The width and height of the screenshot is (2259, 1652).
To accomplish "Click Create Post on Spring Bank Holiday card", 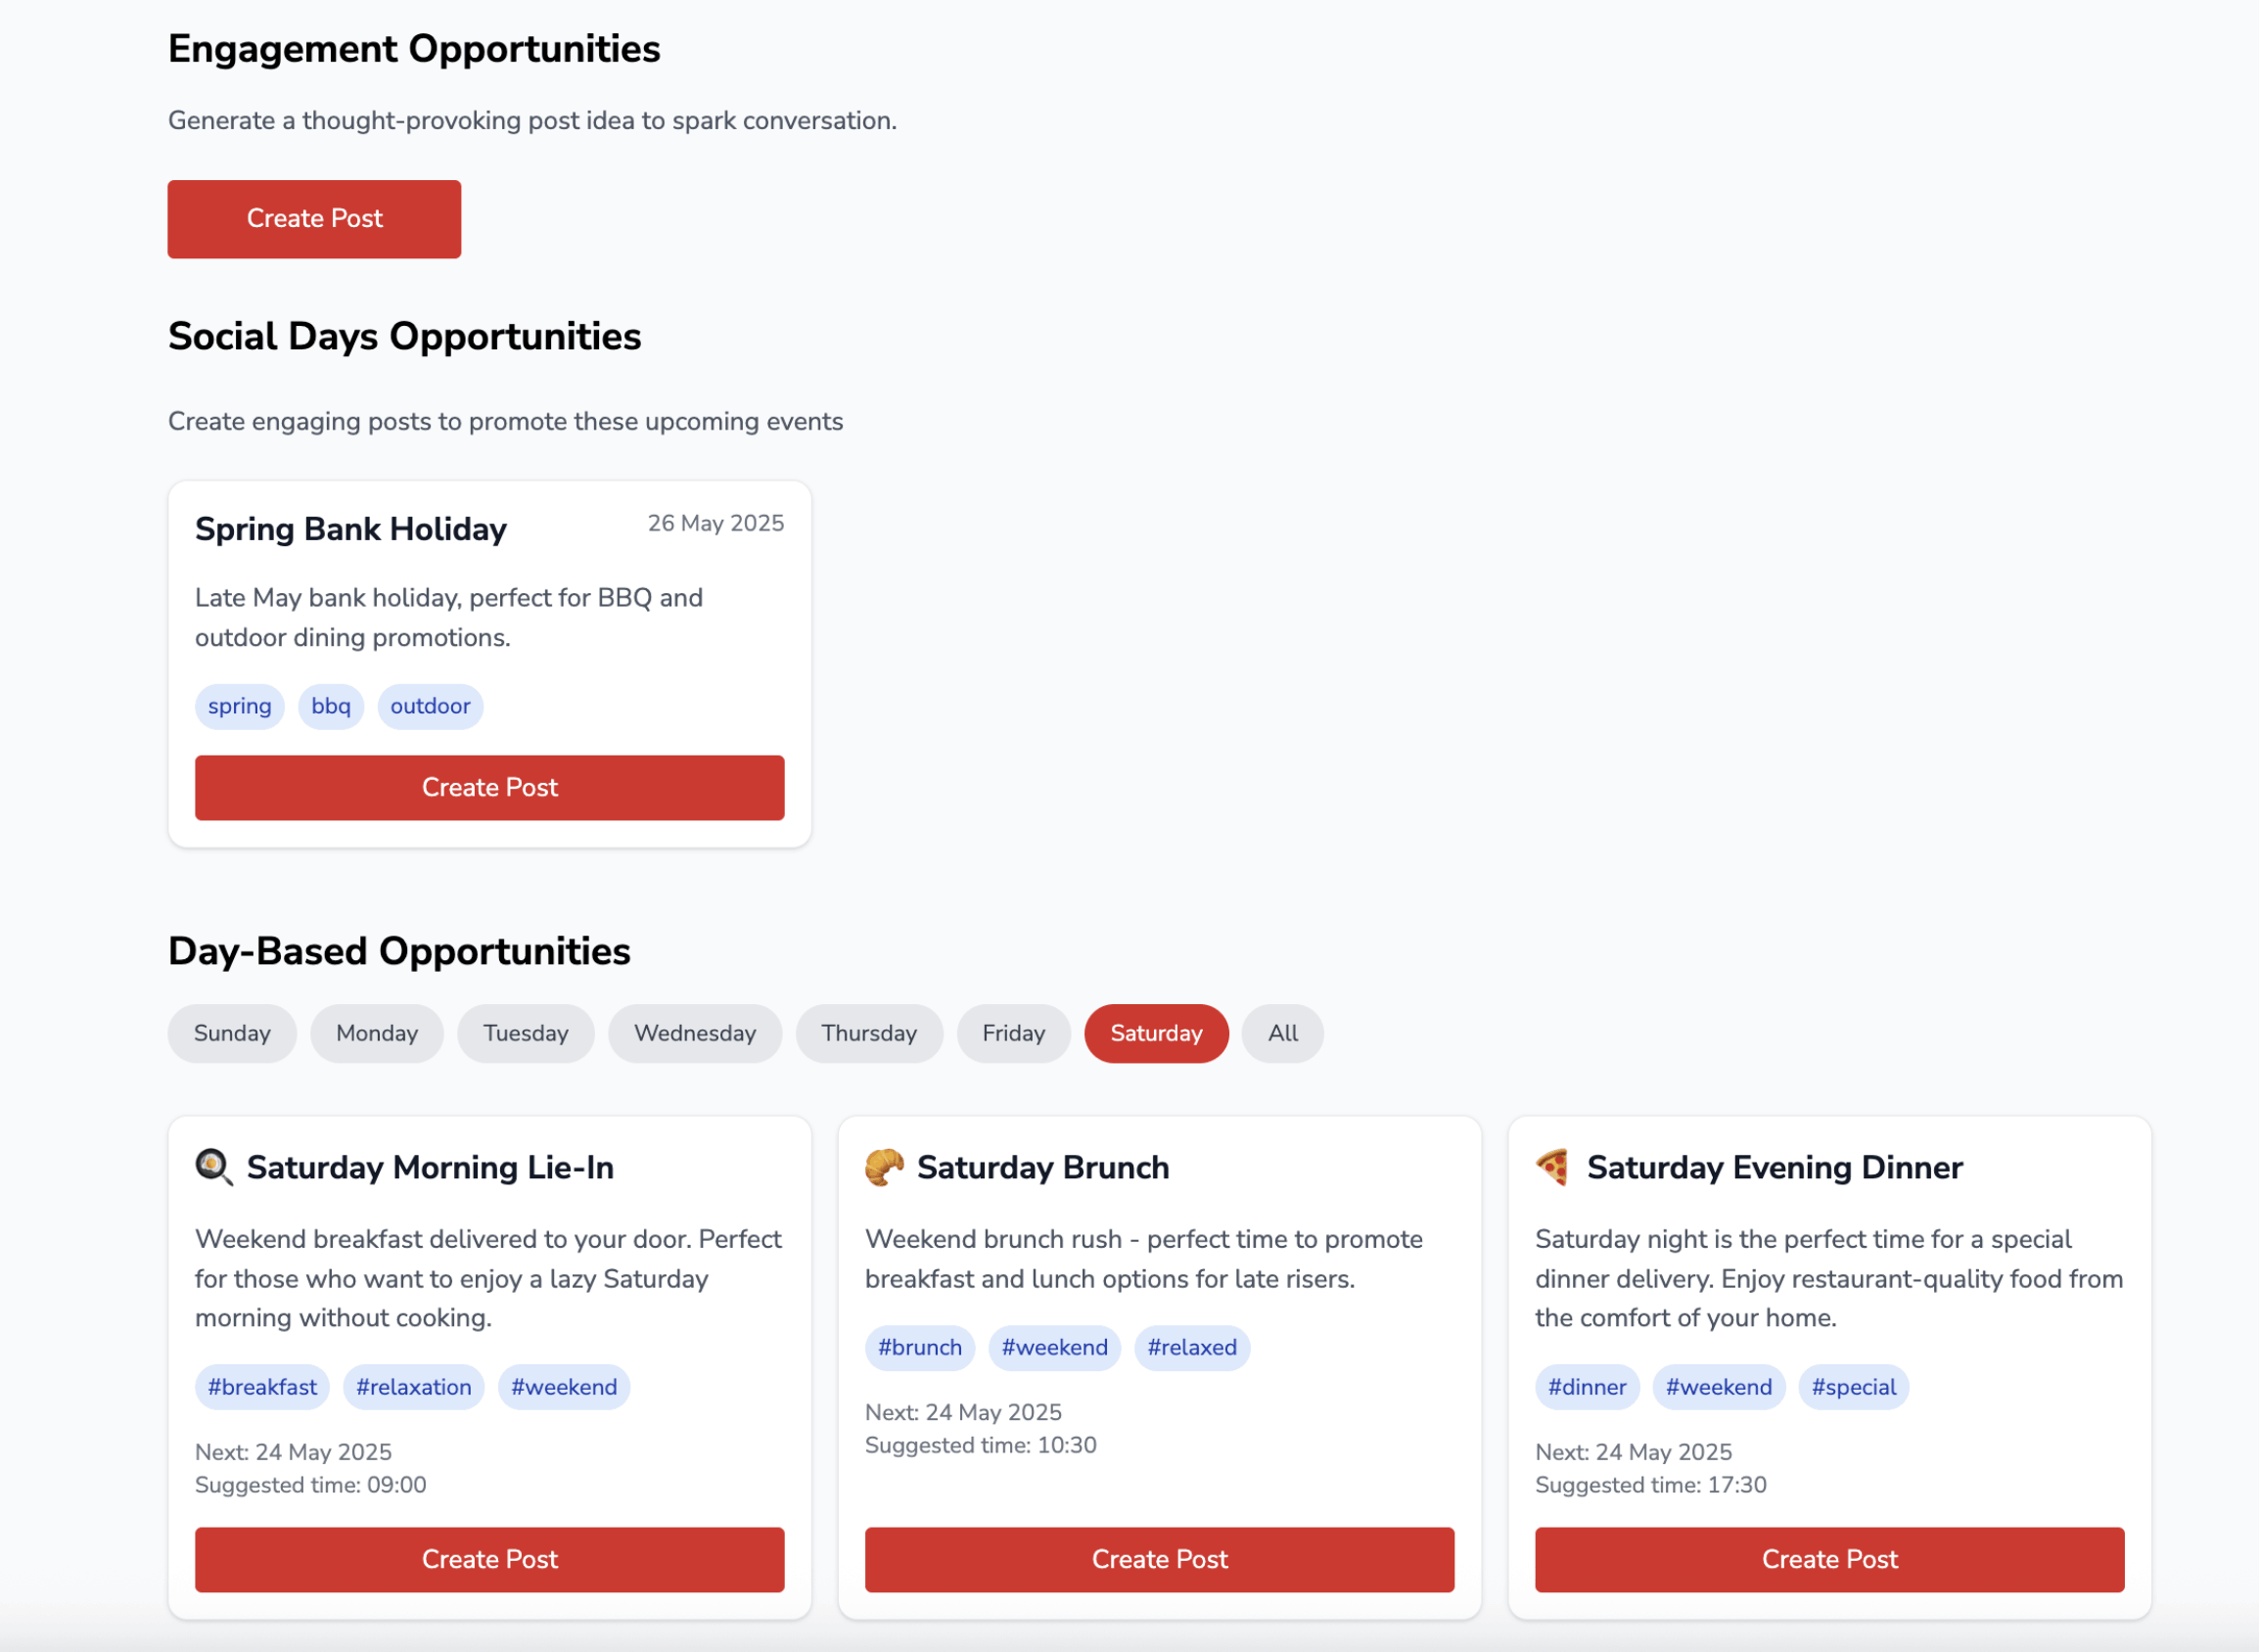I will (x=489, y=788).
